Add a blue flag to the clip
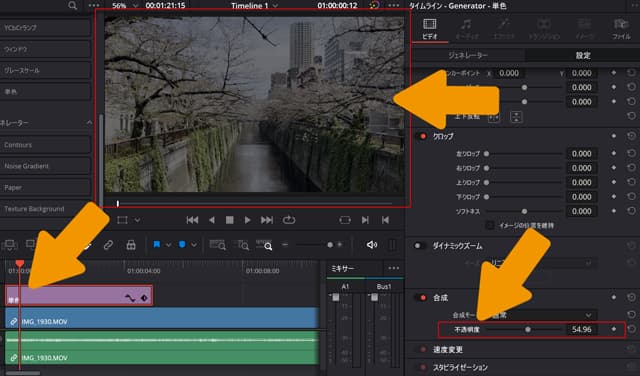This screenshot has width=640, height=376. tap(157, 245)
